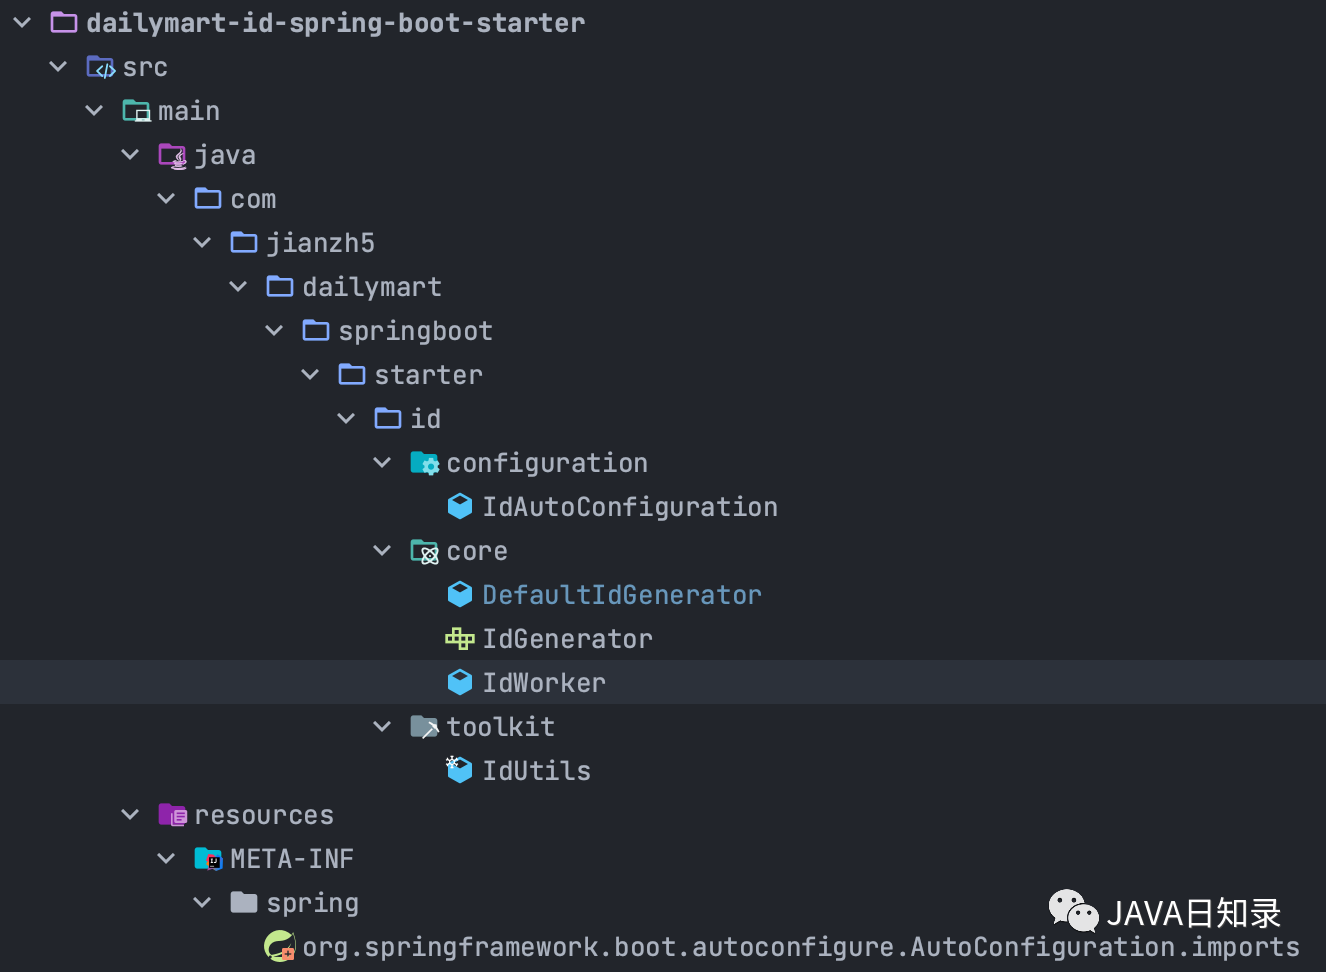Click the java source root icon
This screenshot has width=1326, height=972.
click(x=172, y=155)
